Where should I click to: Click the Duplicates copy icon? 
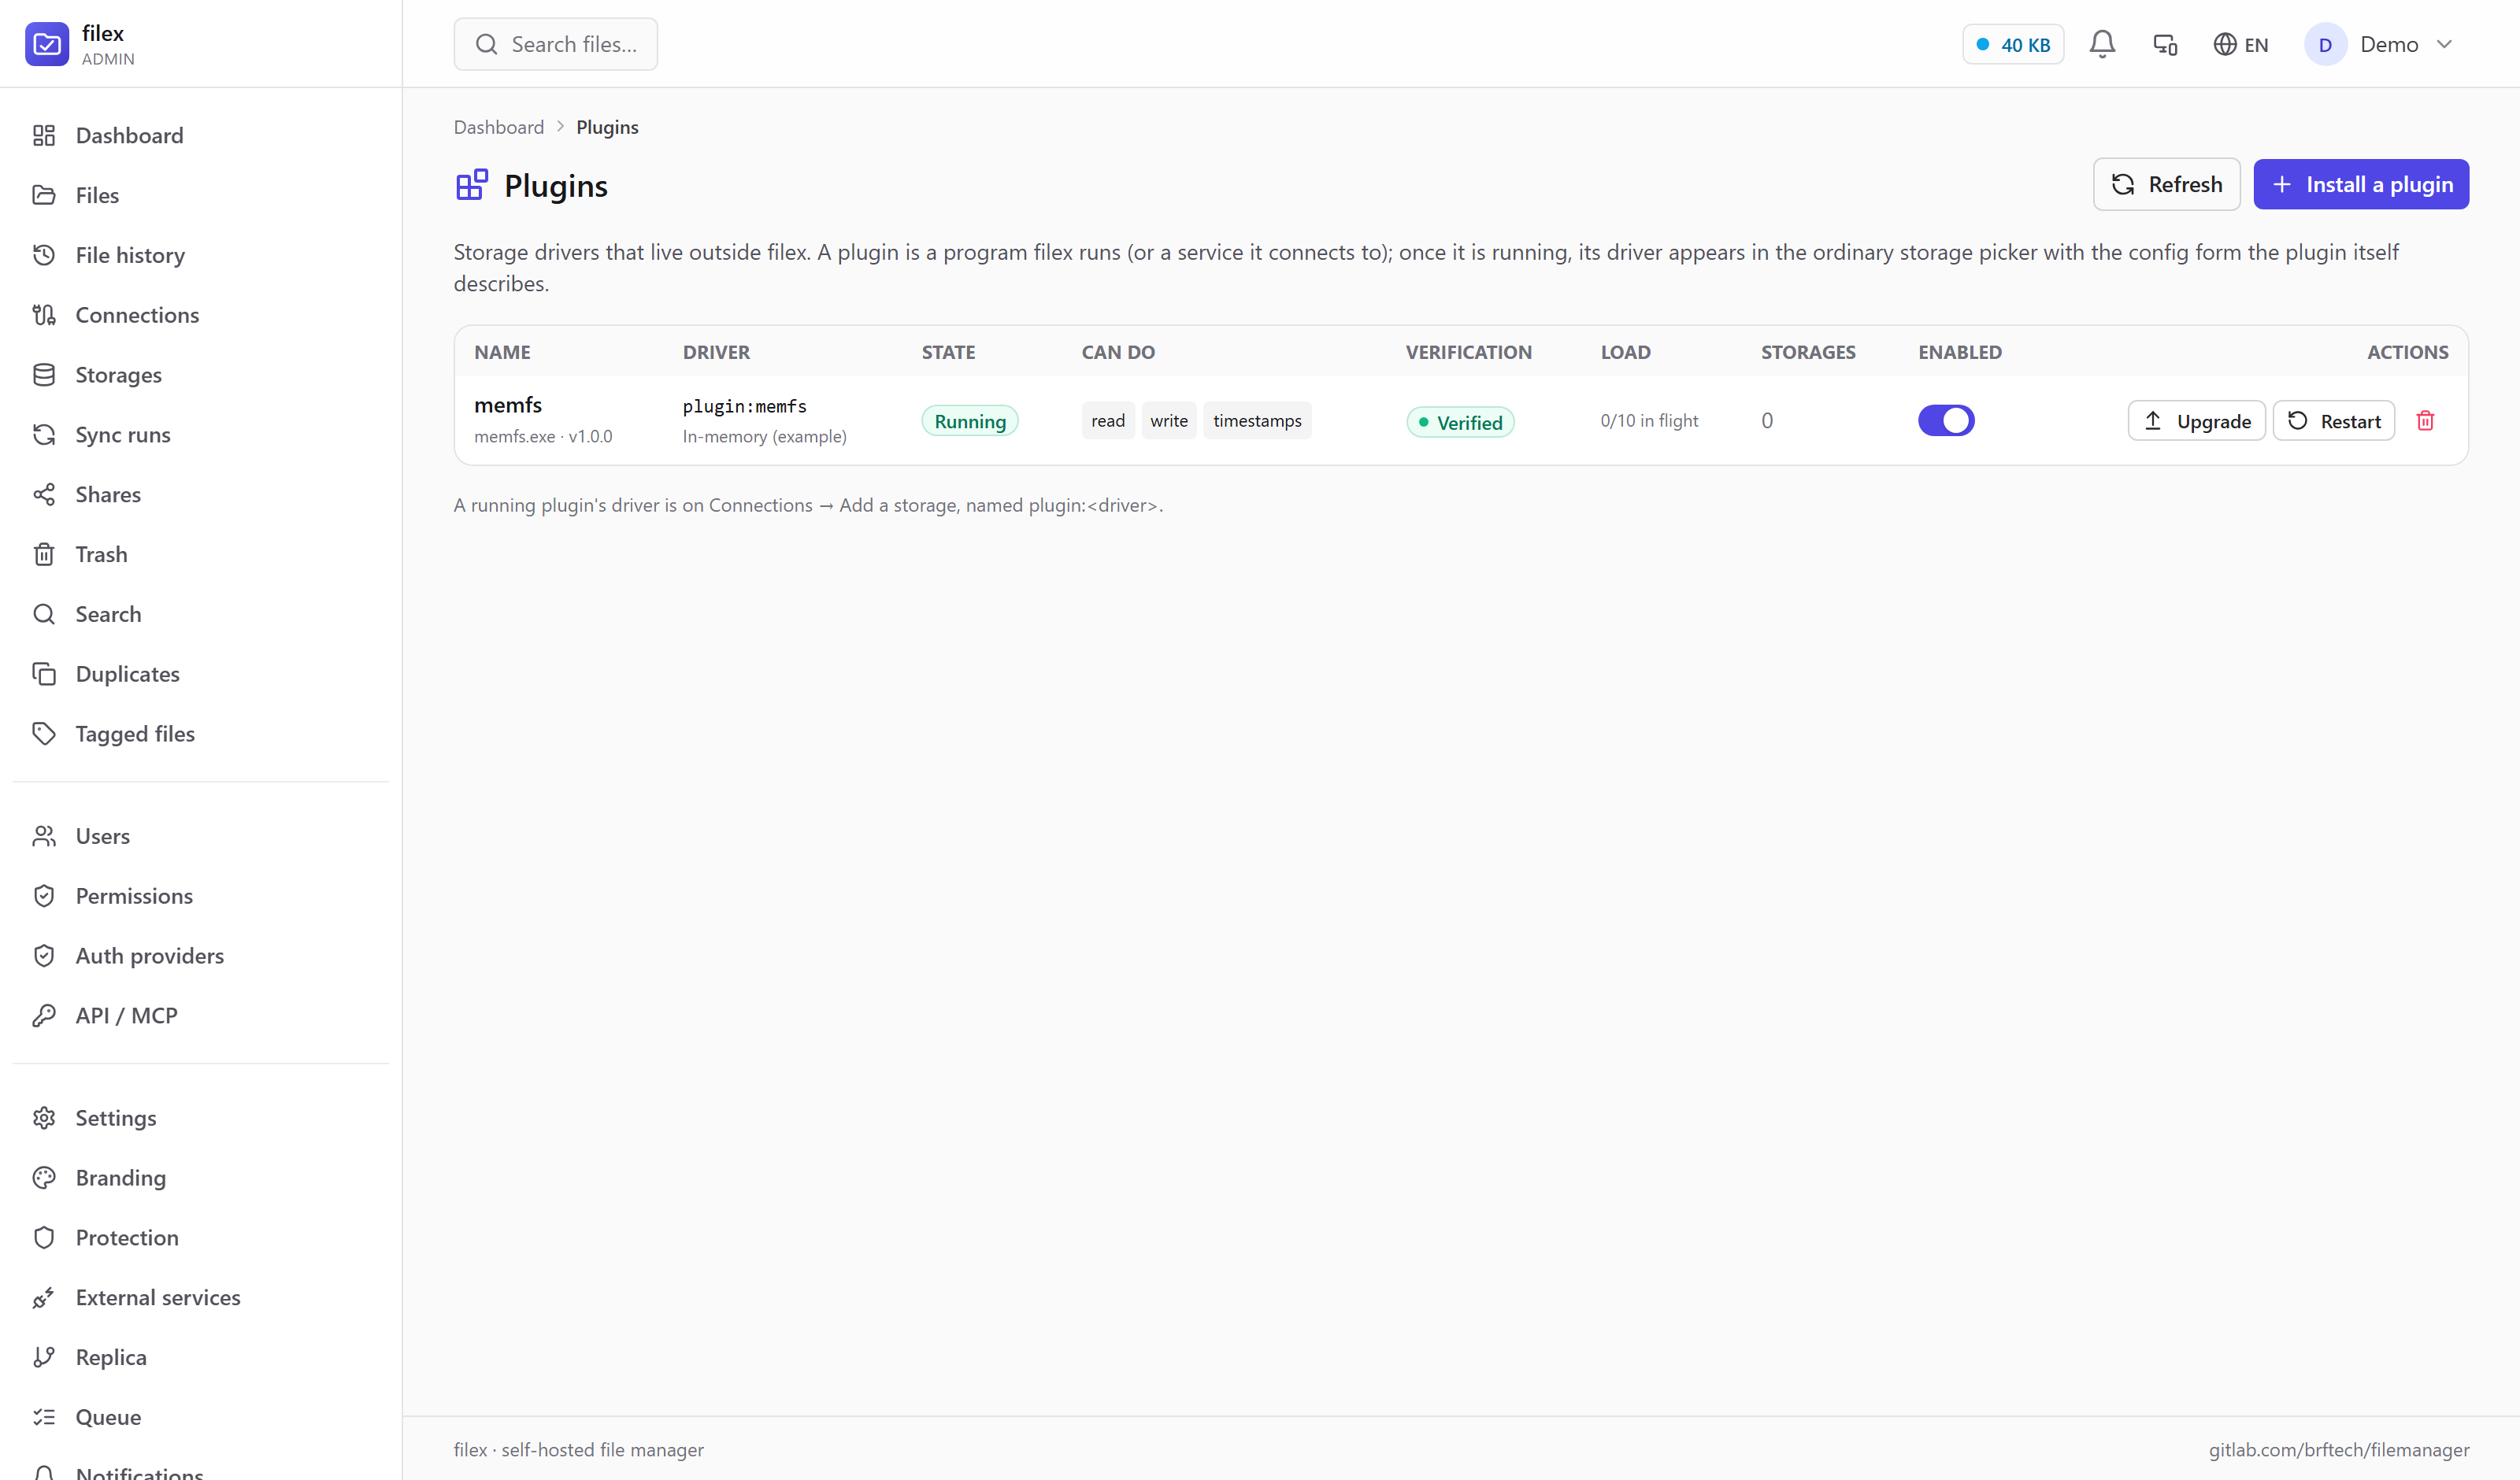(x=44, y=674)
